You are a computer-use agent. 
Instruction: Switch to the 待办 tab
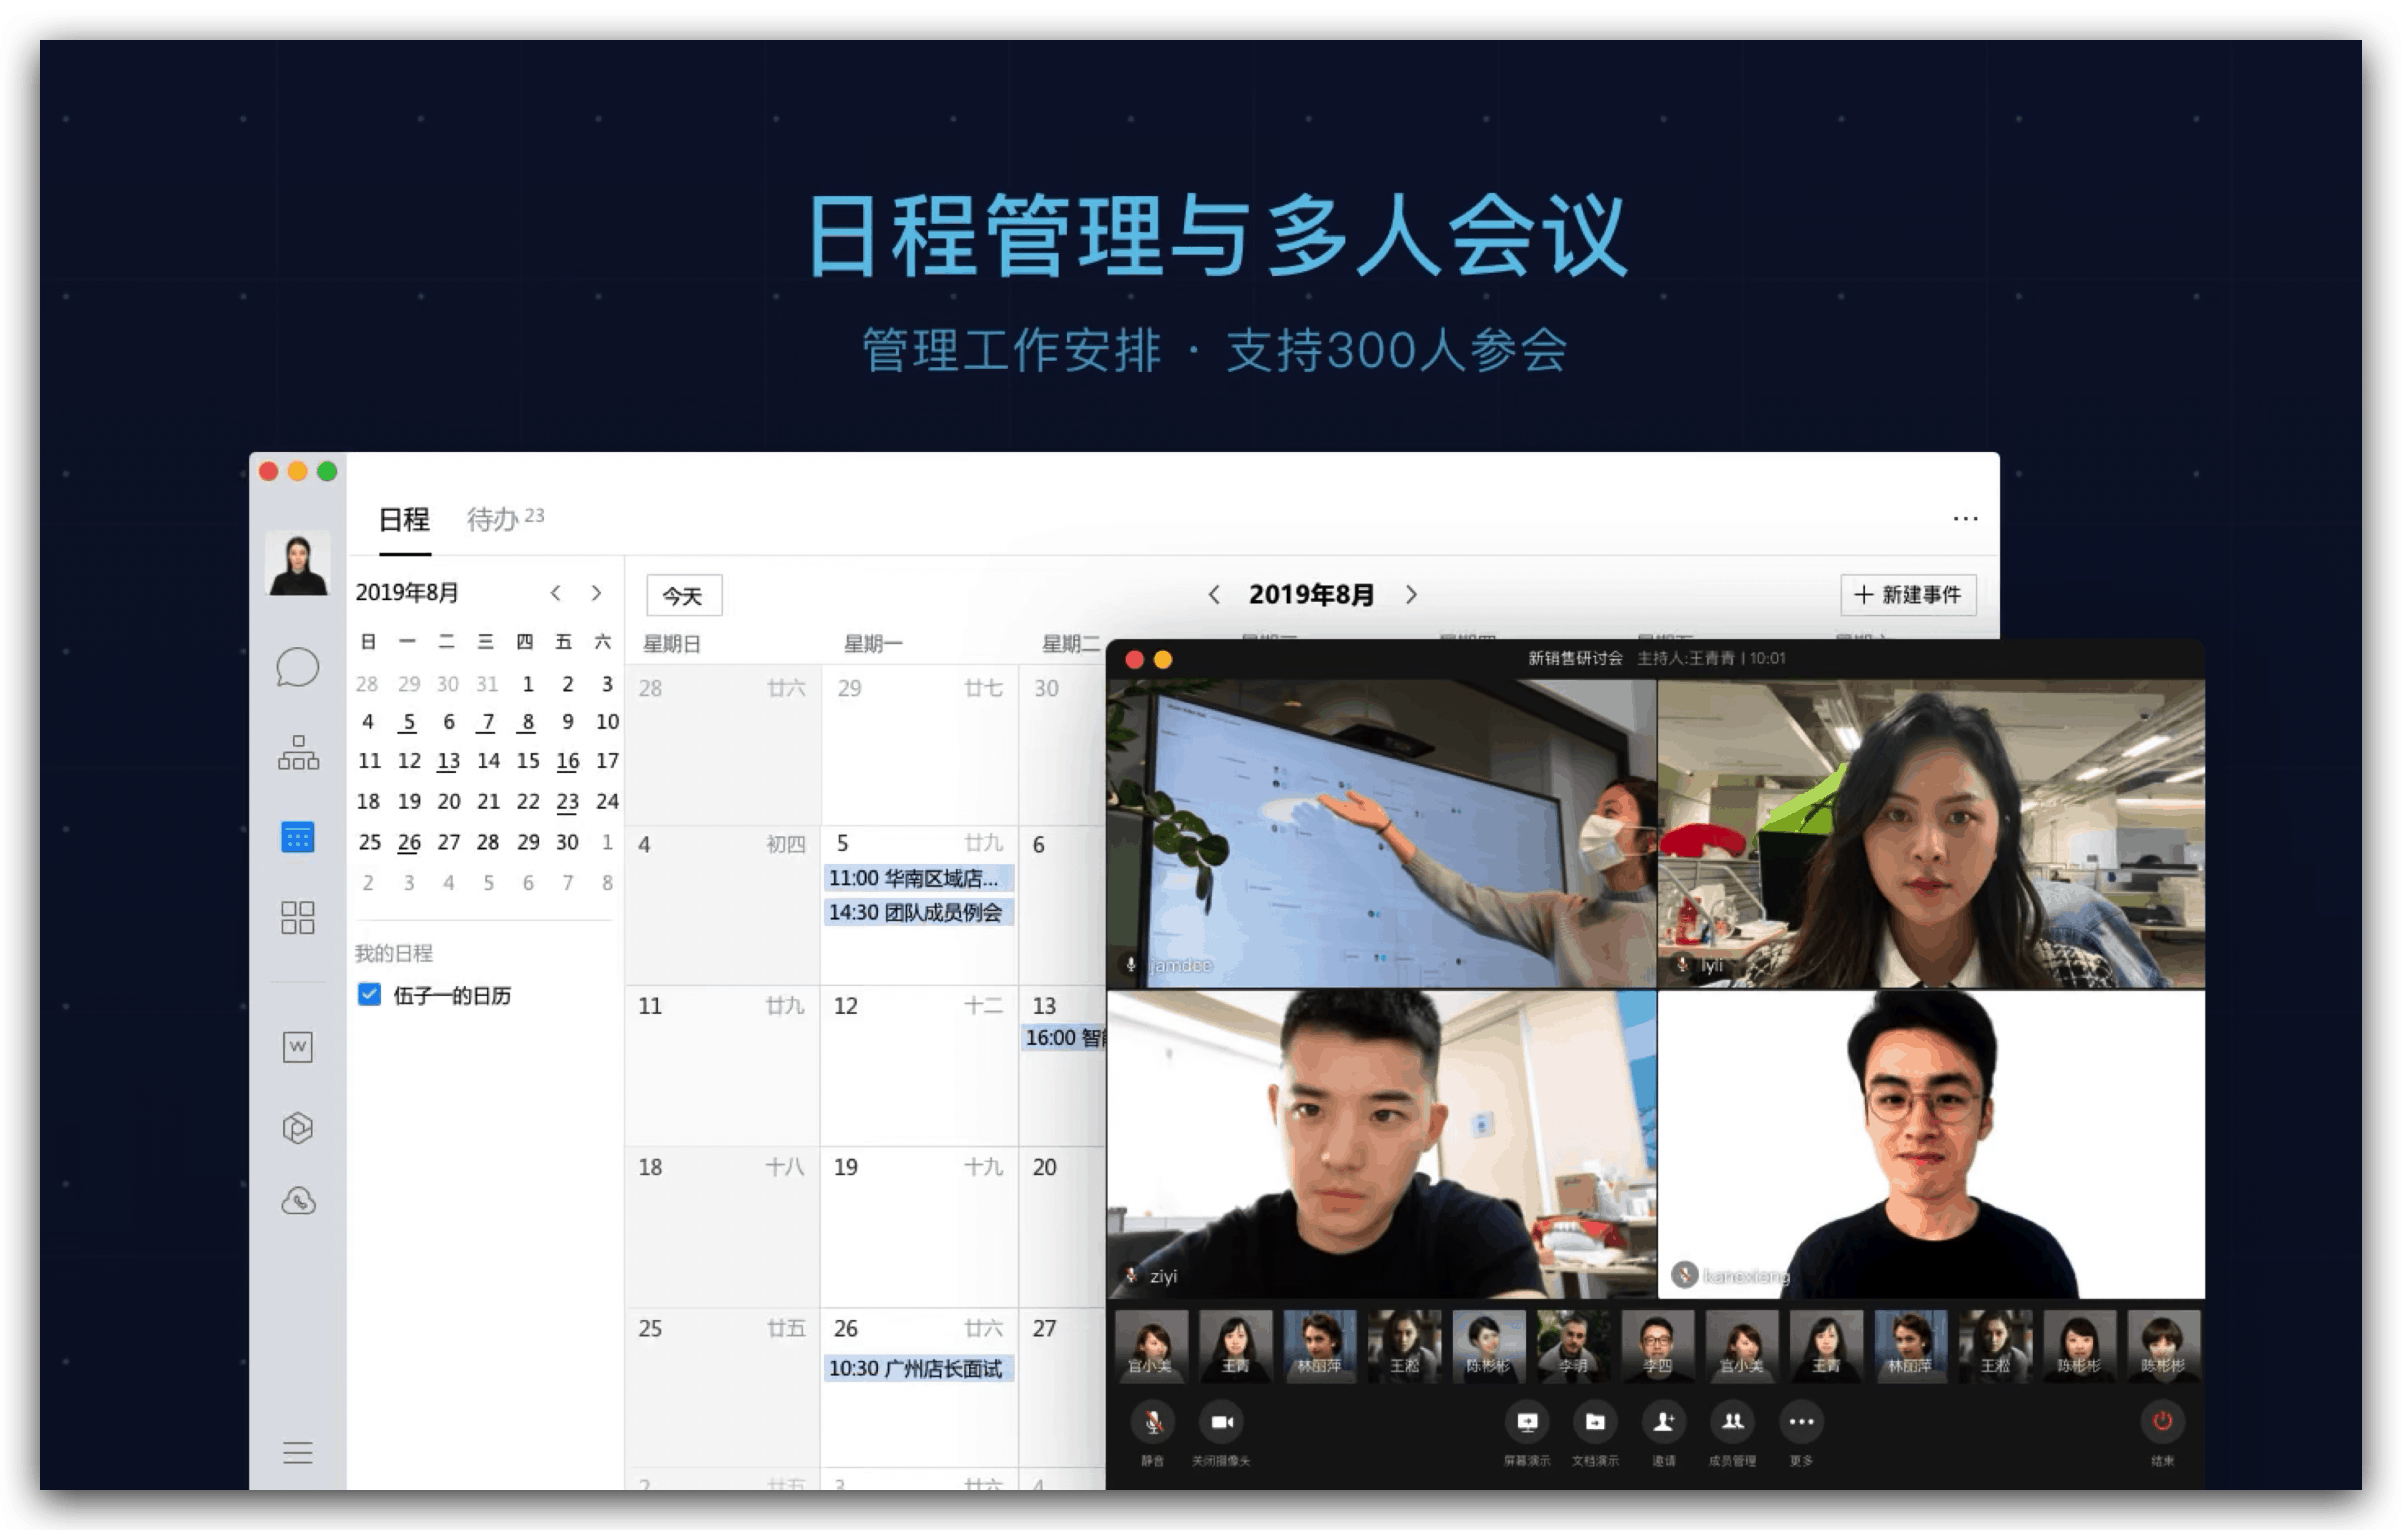(x=504, y=519)
